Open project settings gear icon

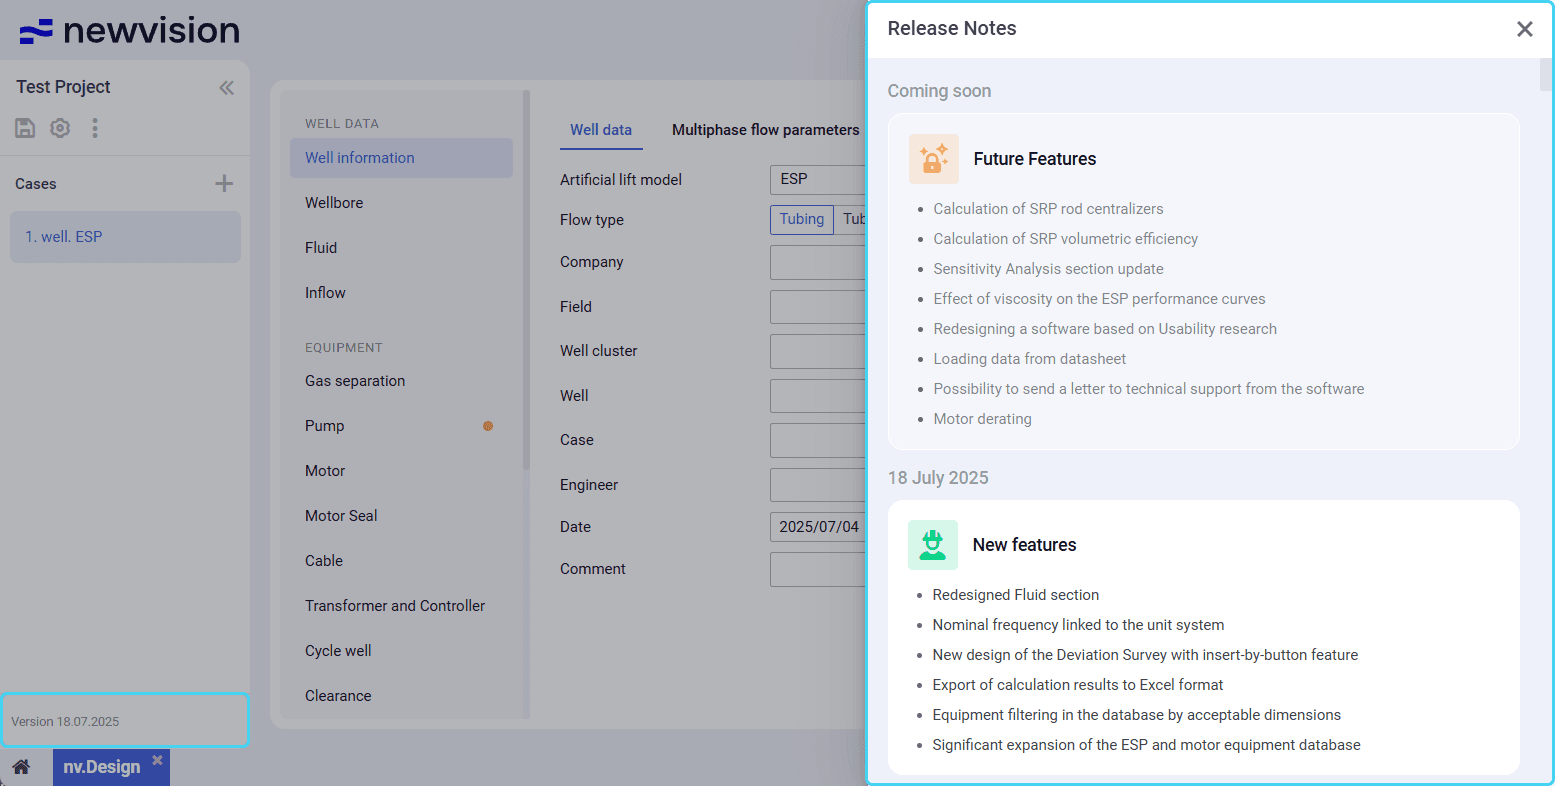60,128
